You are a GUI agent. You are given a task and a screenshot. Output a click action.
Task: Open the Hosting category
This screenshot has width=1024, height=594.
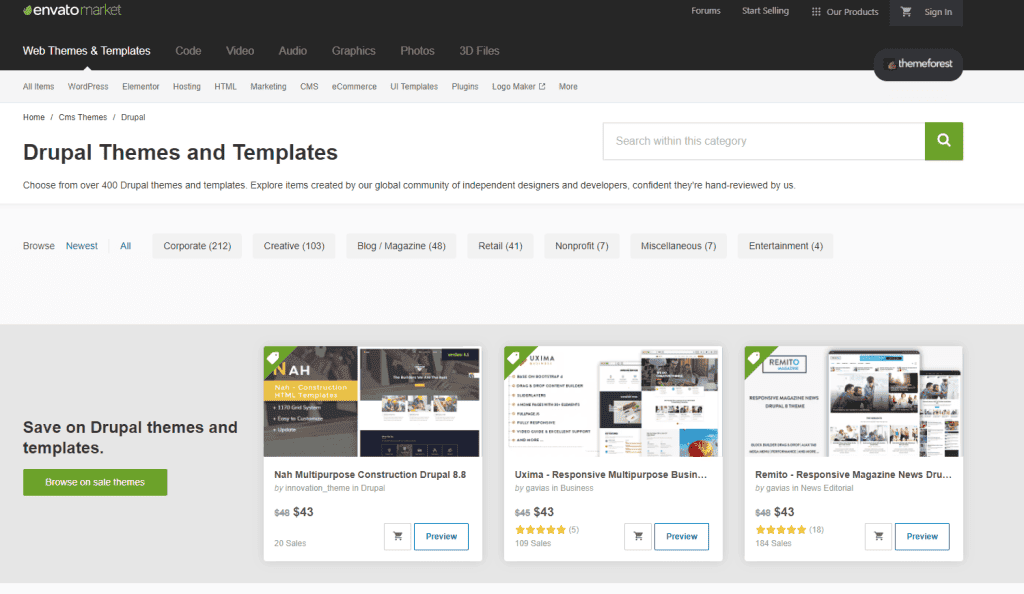coord(187,87)
